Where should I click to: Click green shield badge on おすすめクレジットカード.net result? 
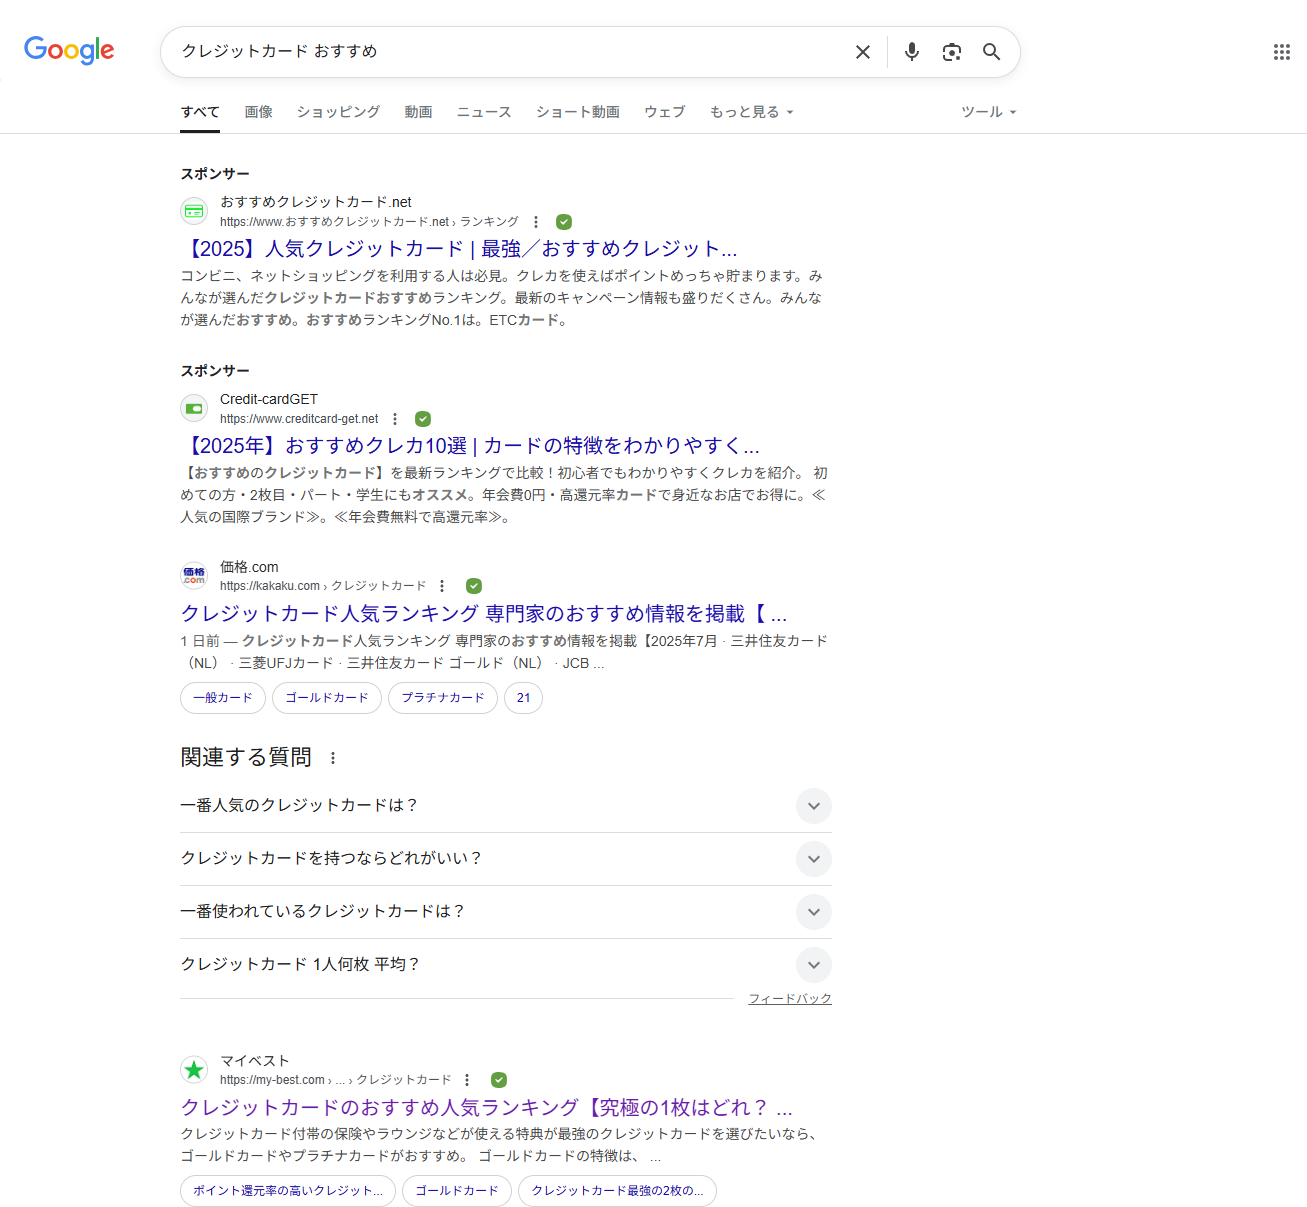point(564,222)
